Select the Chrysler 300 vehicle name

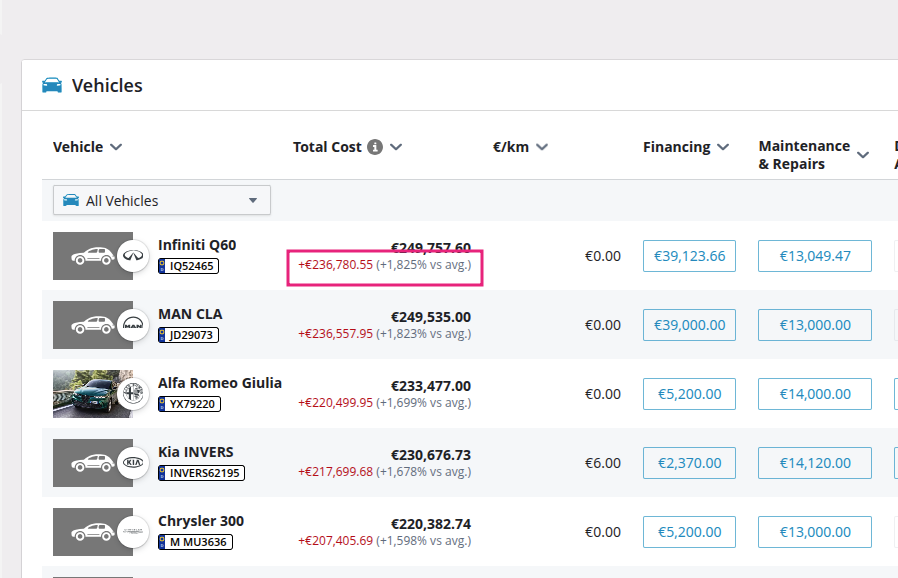(x=201, y=521)
